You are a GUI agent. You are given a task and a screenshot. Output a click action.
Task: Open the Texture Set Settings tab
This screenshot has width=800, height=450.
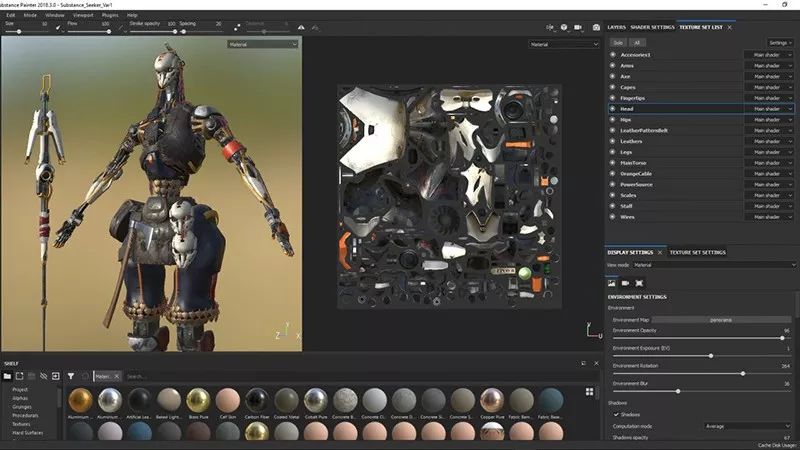[698, 253]
